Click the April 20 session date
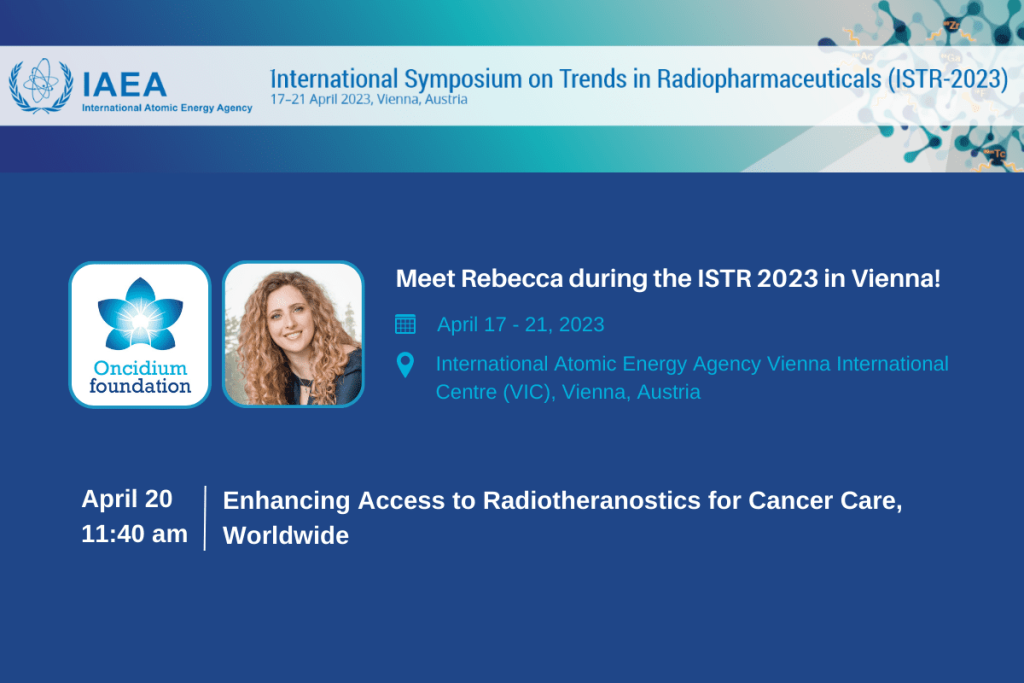The height and width of the screenshot is (683, 1024). point(127,499)
